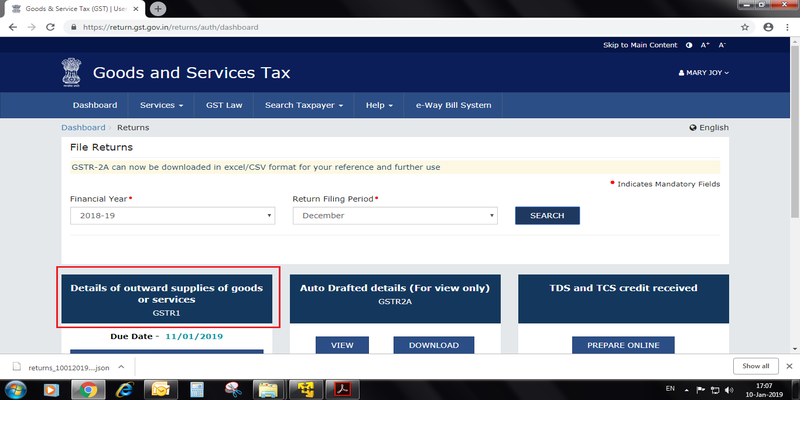Open Adobe Acrobat taskbar icon
The height and width of the screenshot is (428, 800).
(342, 390)
